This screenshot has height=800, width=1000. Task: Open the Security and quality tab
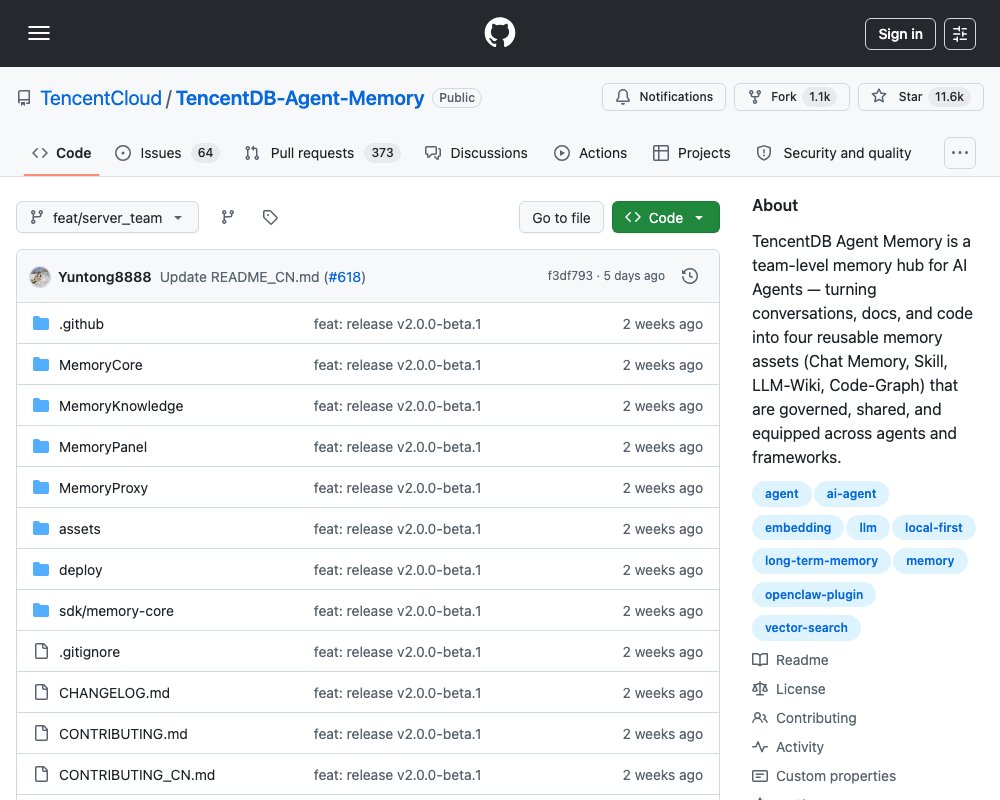coord(834,153)
